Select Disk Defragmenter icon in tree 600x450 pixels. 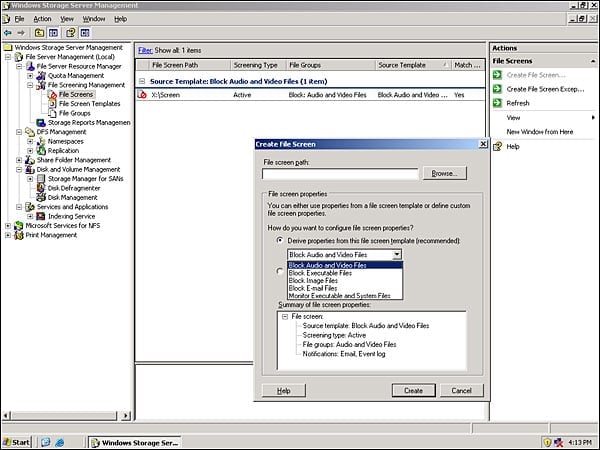click(x=41, y=188)
